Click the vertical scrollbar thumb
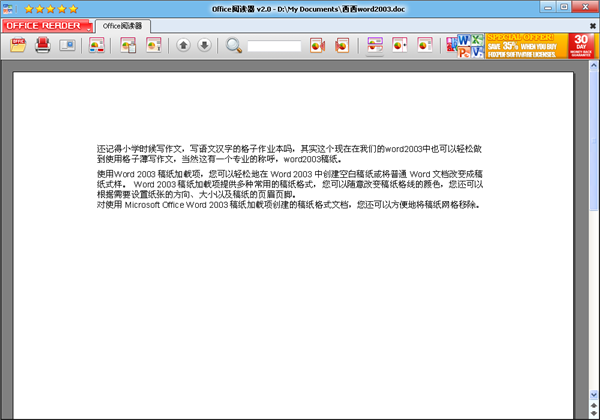 tap(593, 140)
